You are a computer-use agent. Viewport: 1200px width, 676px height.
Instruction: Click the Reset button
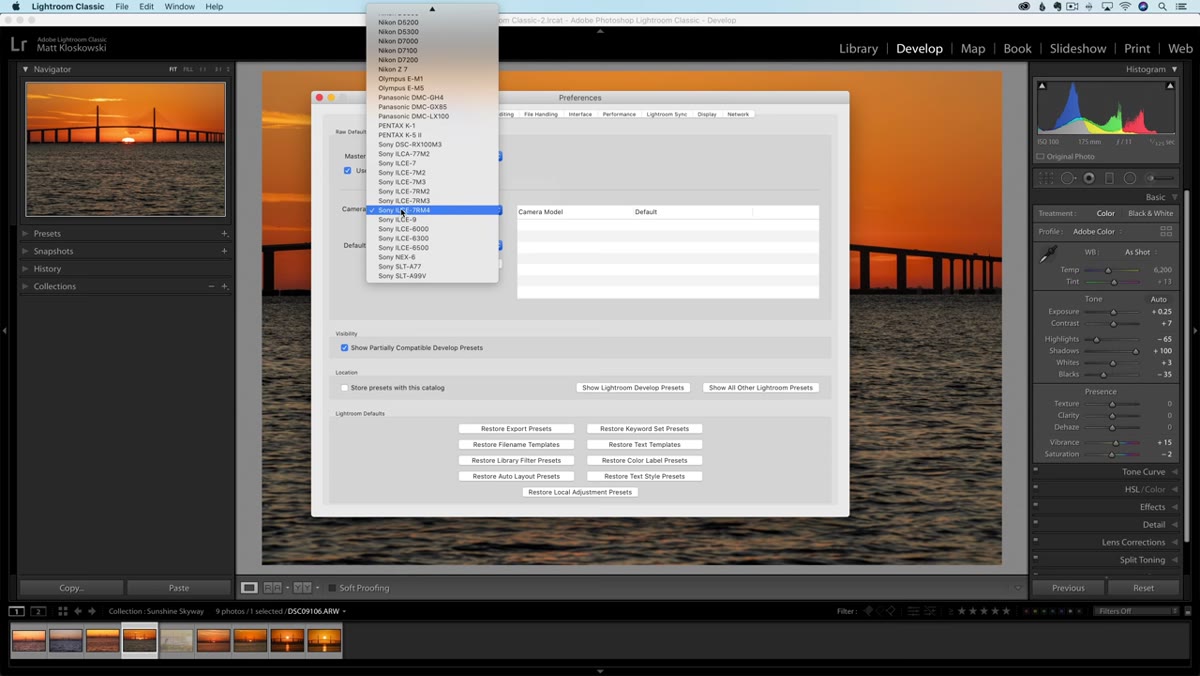point(1143,588)
